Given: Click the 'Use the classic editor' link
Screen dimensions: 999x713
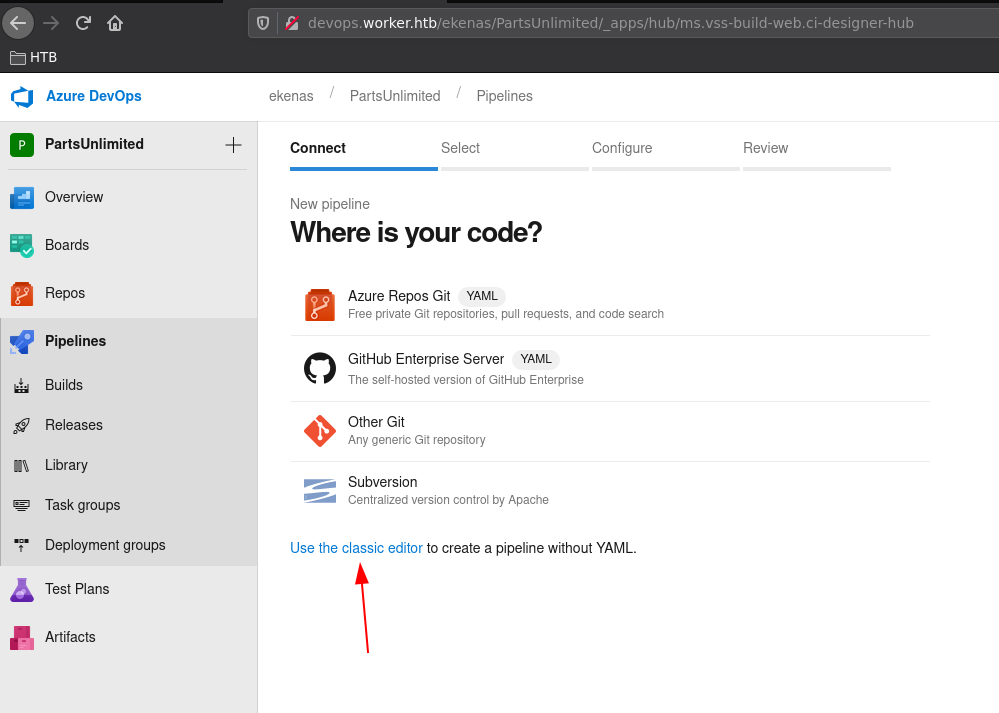Looking at the screenshot, I should tap(356, 549).
